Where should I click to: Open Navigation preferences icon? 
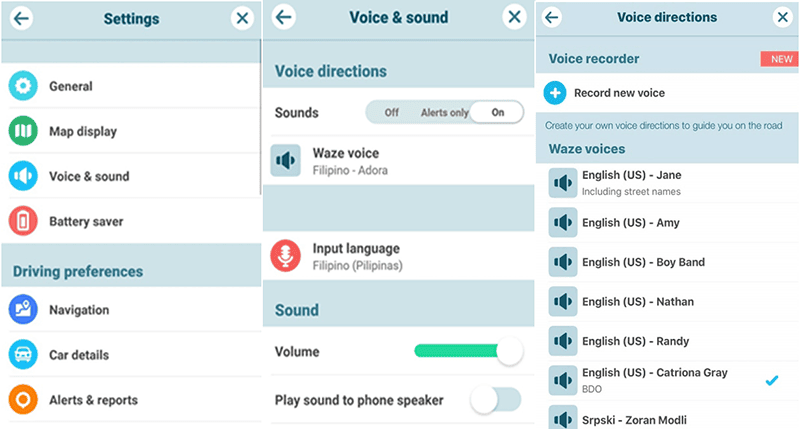pyautogui.click(x=23, y=309)
